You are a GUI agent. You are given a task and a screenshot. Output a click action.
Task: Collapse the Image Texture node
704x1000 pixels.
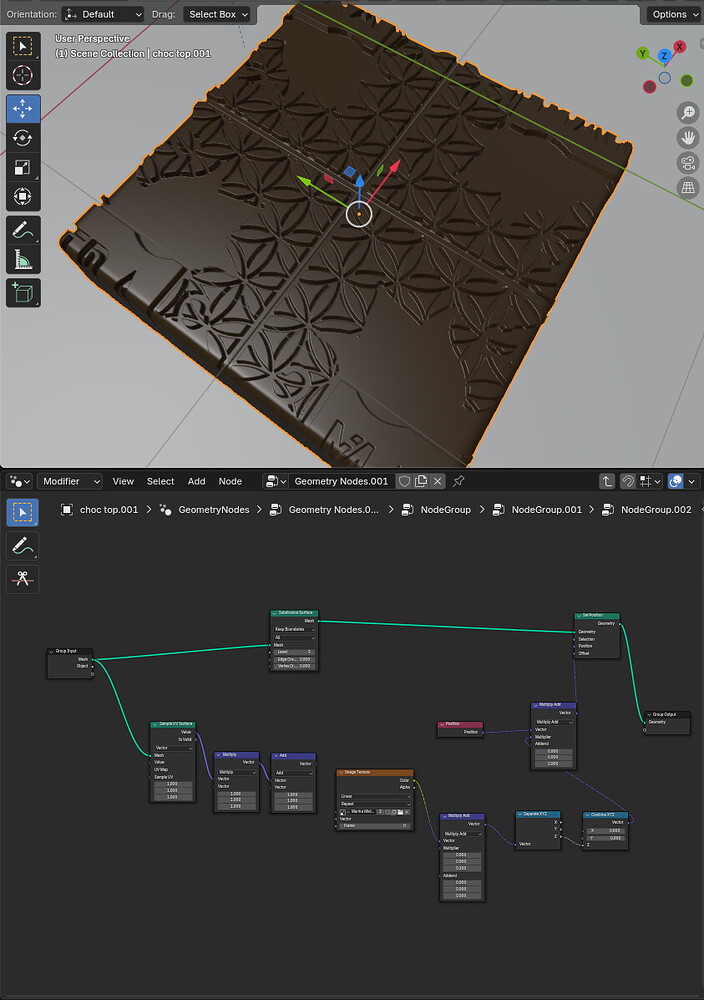coord(341,772)
